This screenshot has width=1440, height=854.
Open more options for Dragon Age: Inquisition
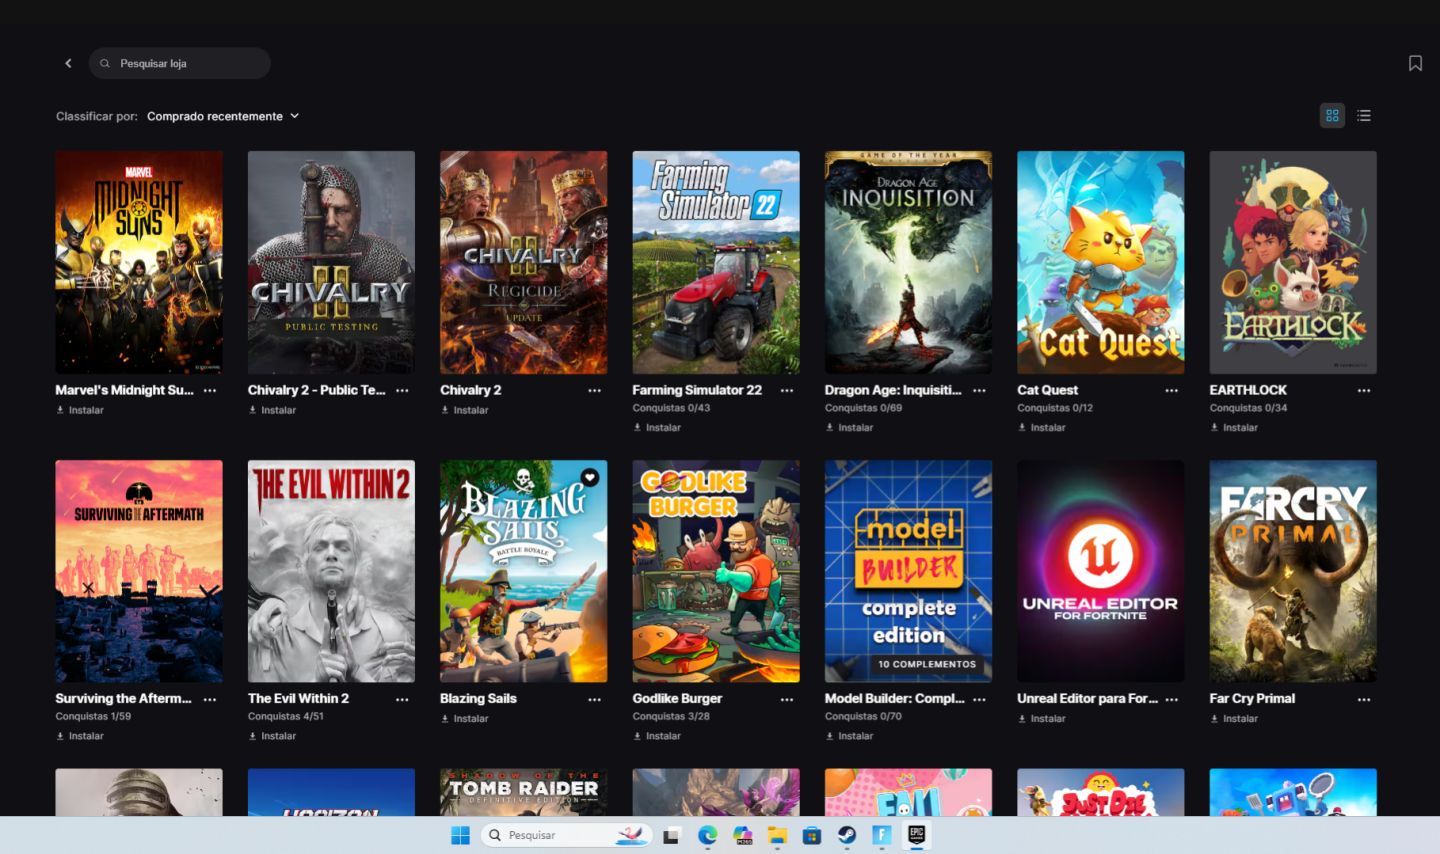pos(979,391)
